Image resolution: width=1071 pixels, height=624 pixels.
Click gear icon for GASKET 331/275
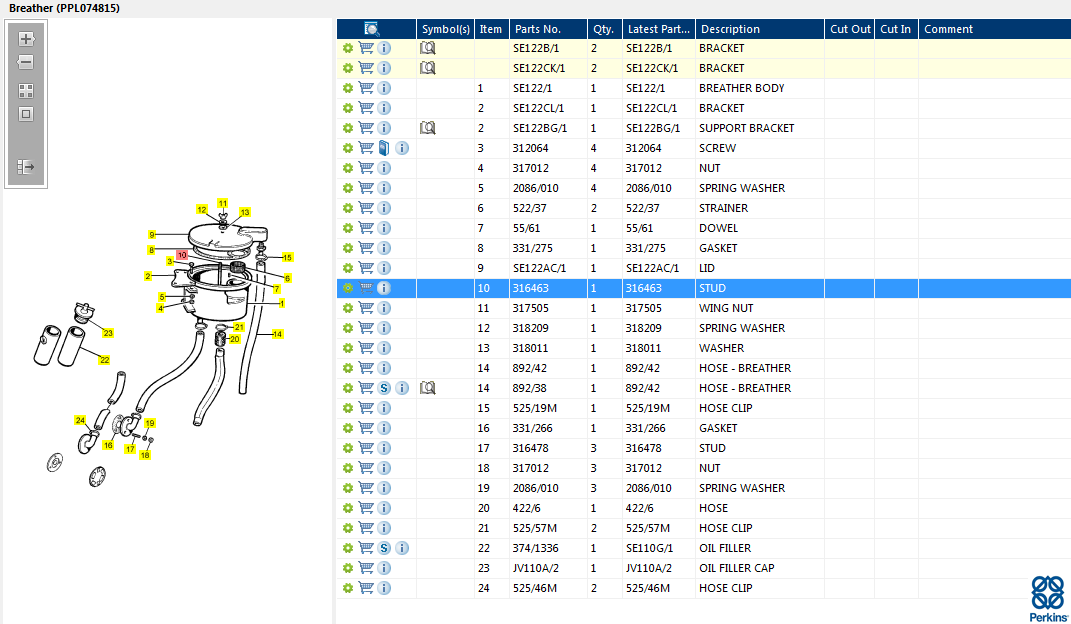(x=348, y=248)
